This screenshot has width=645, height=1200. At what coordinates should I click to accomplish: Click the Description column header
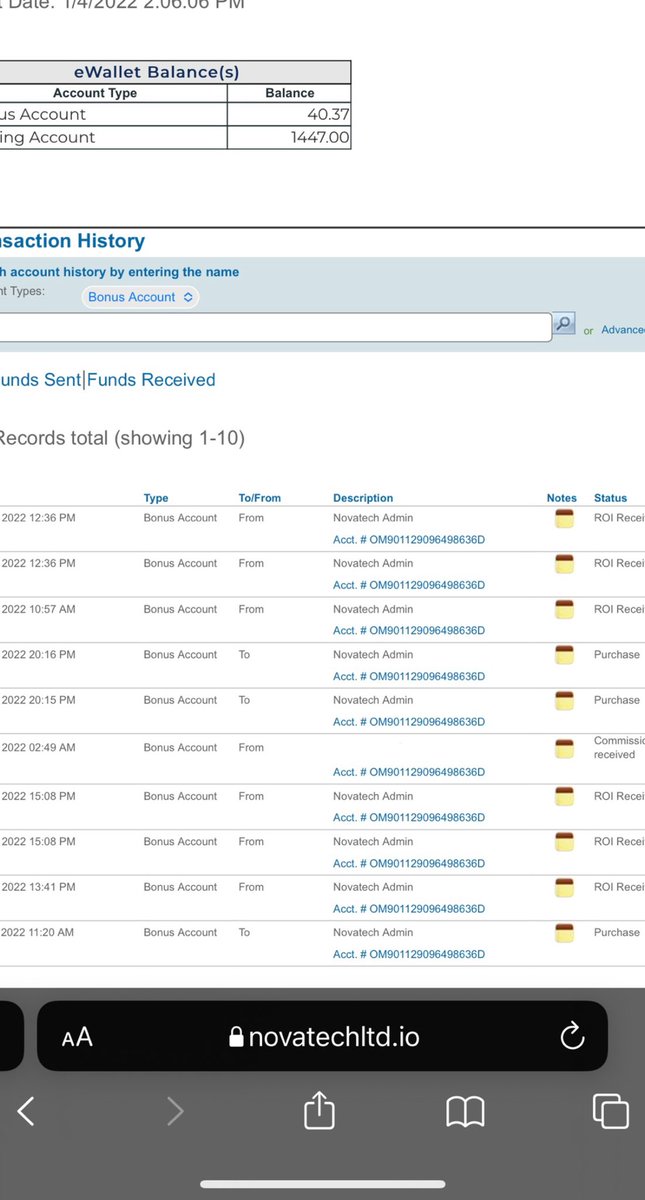pos(363,498)
